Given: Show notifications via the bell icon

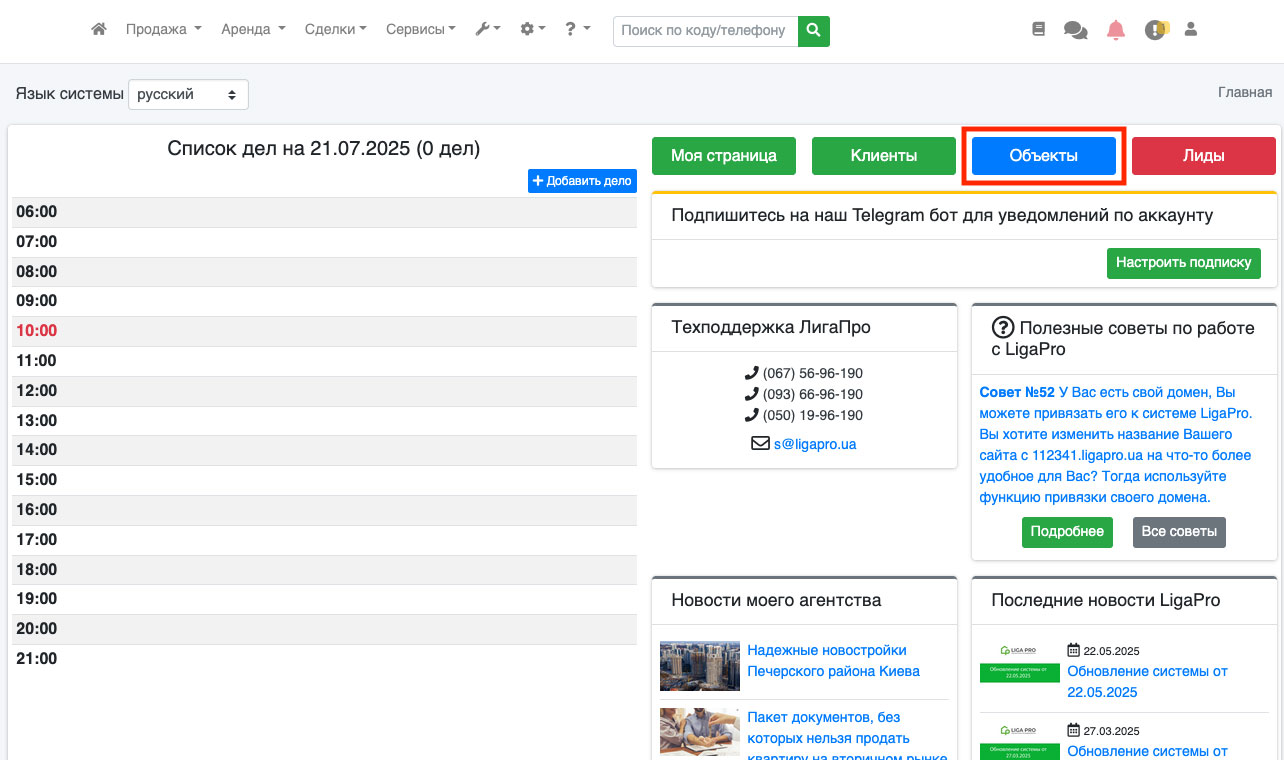Looking at the screenshot, I should pos(1116,30).
